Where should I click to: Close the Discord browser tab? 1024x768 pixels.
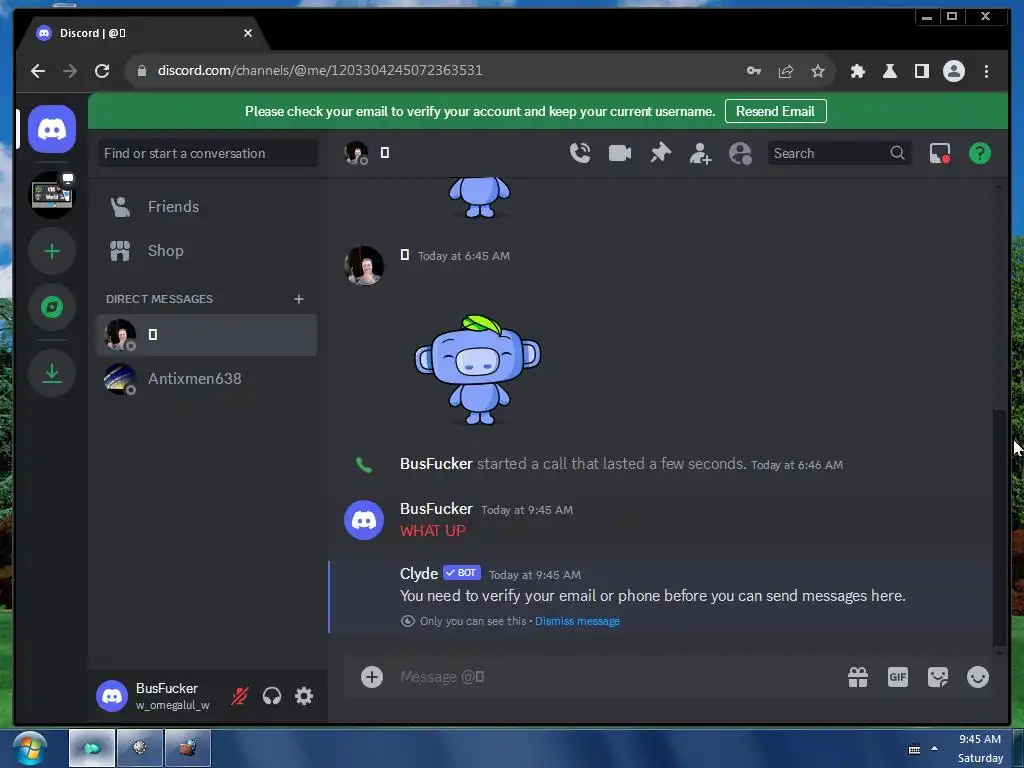click(248, 33)
